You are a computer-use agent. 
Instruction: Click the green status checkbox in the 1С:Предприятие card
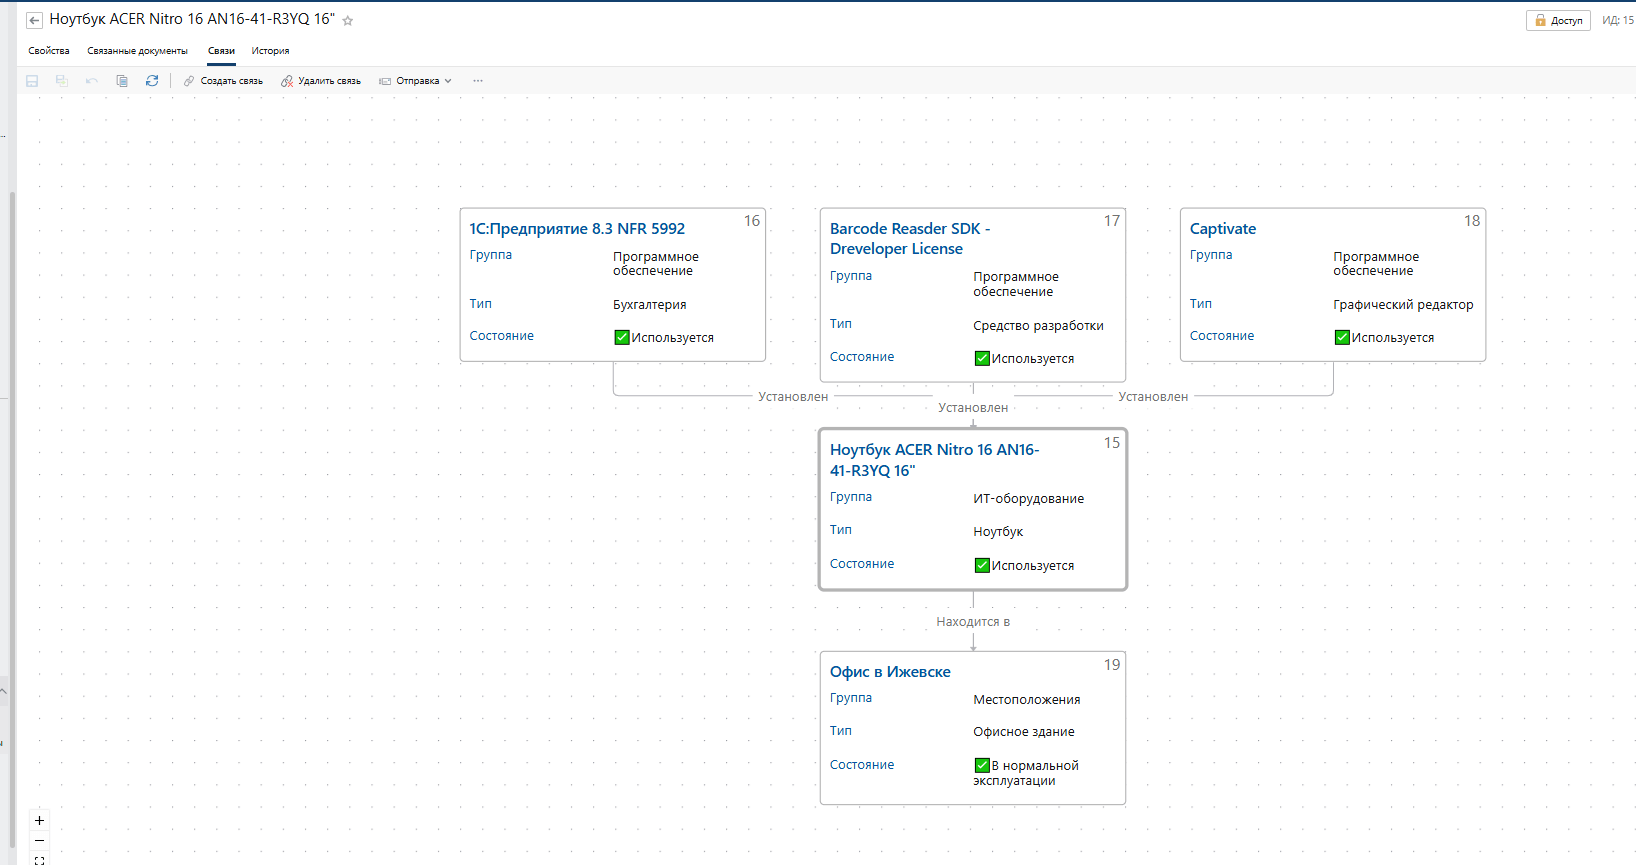point(622,338)
